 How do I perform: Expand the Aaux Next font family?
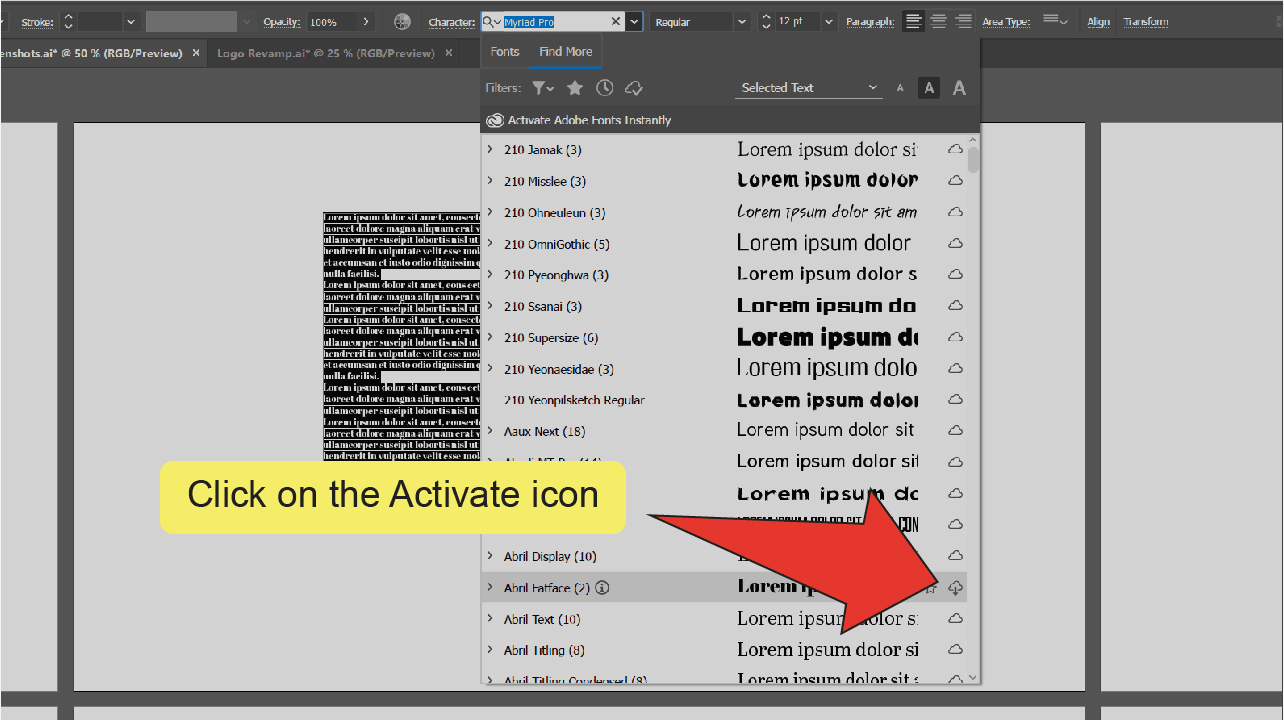pos(490,431)
